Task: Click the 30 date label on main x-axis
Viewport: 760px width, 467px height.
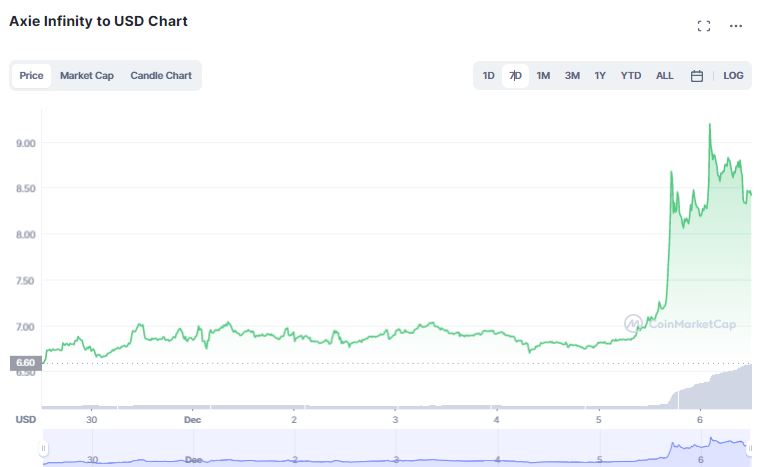Action: (92, 420)
